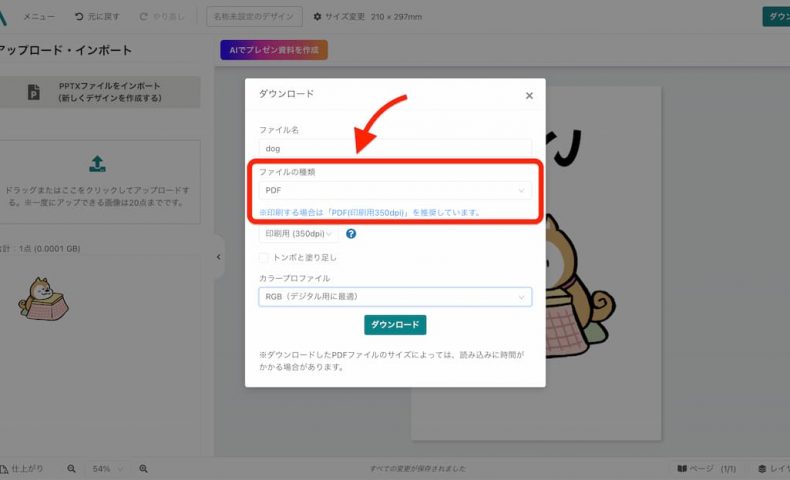Click the やり直し redo icon

tap(144, 17)
